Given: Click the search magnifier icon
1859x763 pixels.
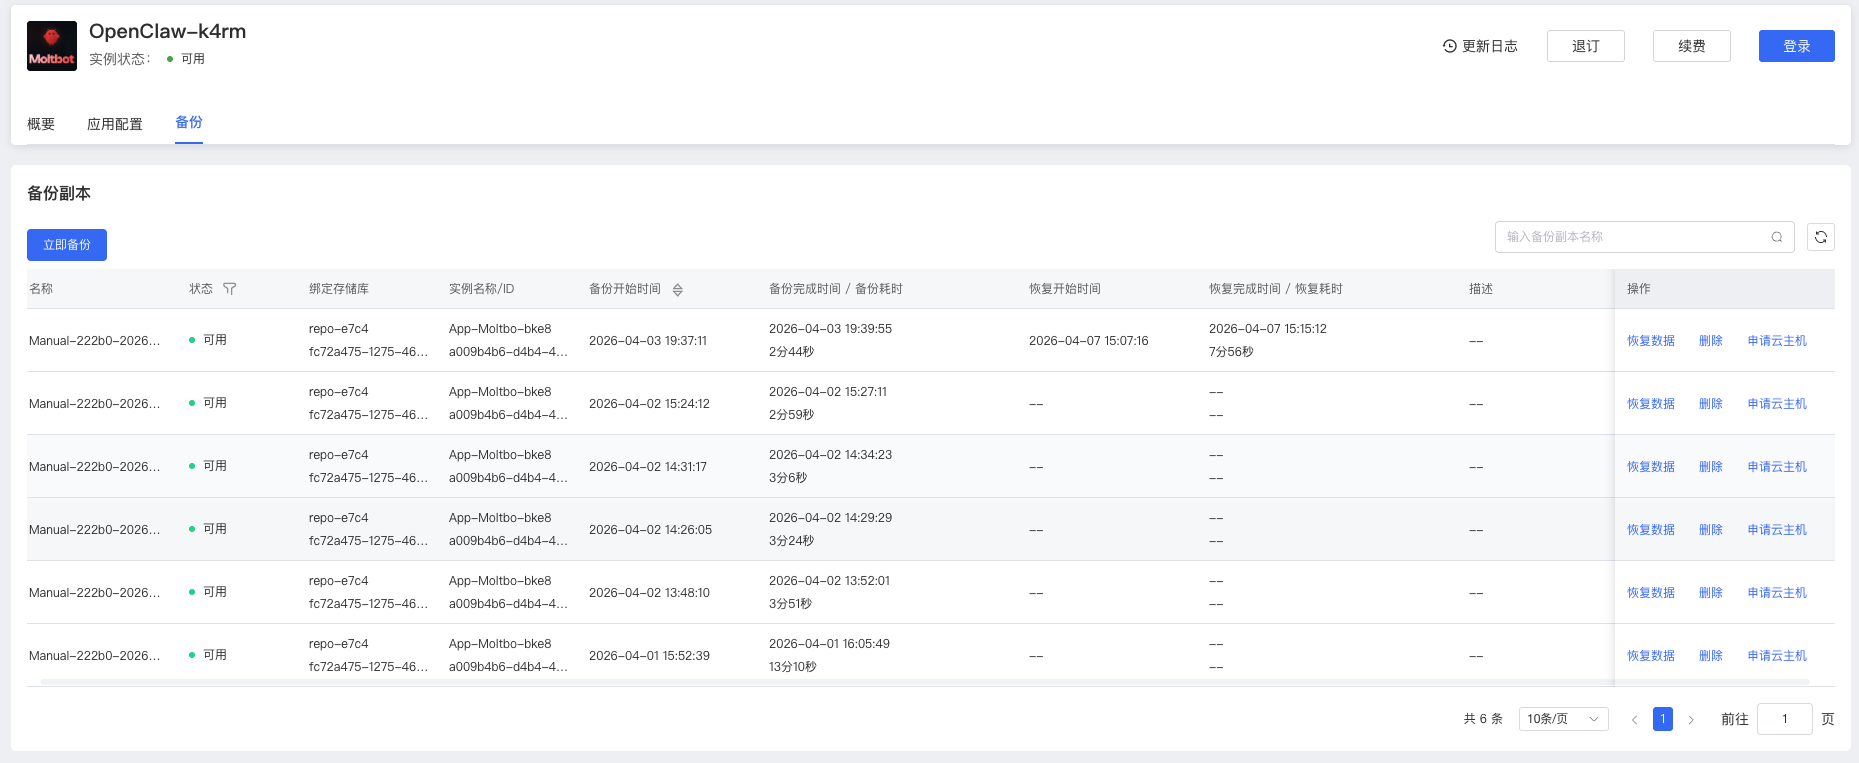Looking at the screenshot, I should pos(1776,237).
